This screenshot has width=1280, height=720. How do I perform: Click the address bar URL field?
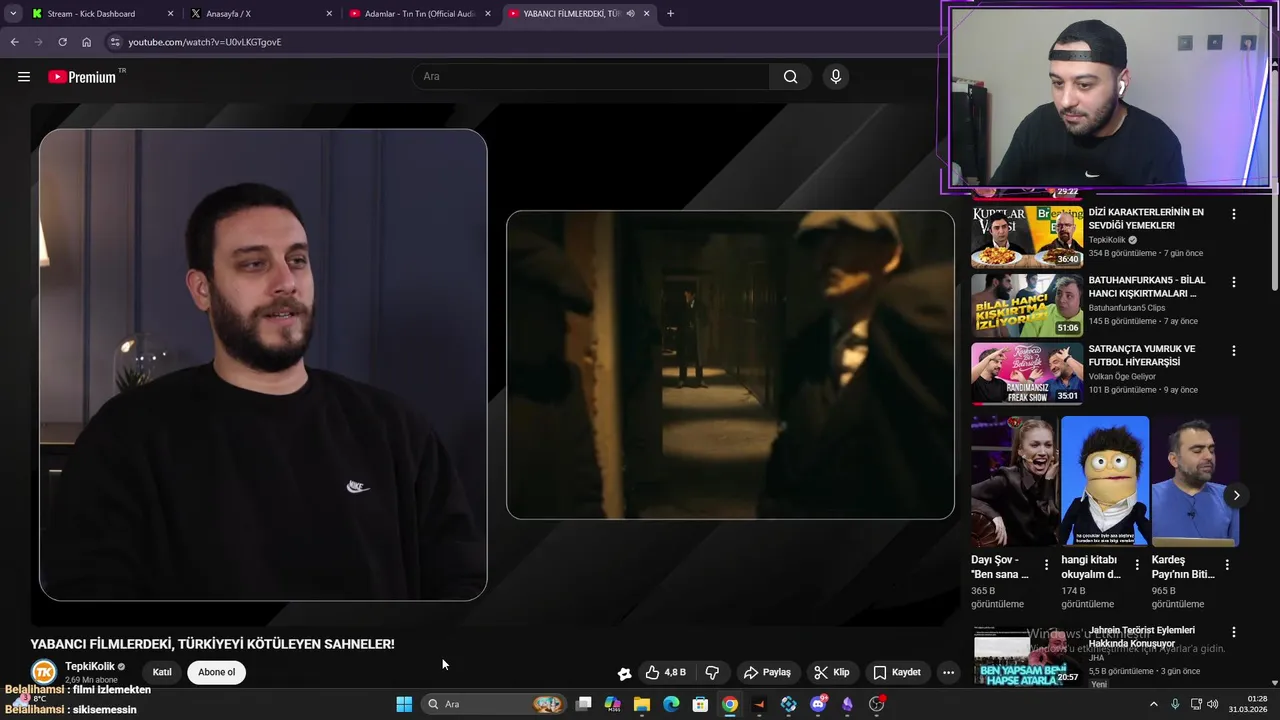coord(520,42)
